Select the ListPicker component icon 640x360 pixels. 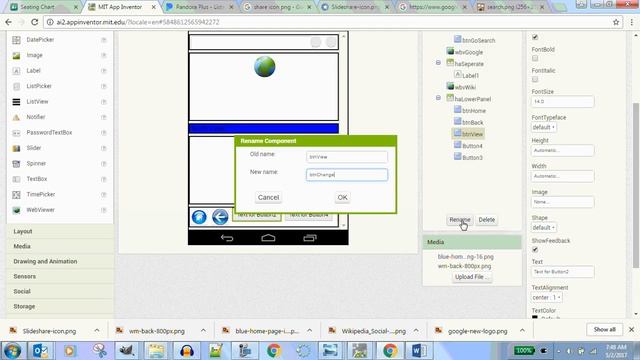[x=16, y=87]
